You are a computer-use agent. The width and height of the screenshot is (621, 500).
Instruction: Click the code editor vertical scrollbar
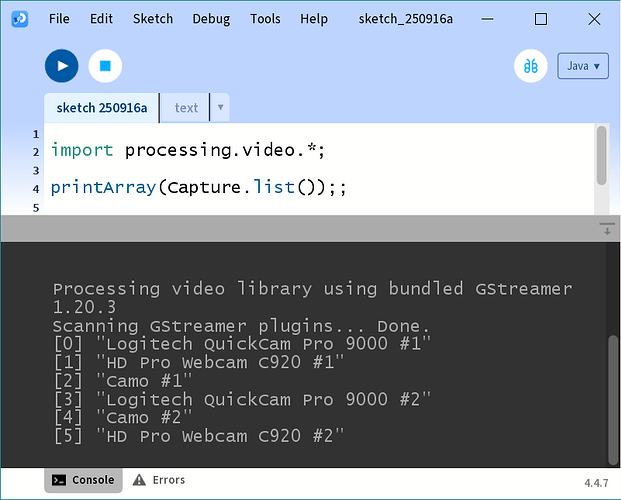pyautogui.click(x=602, y=156)
